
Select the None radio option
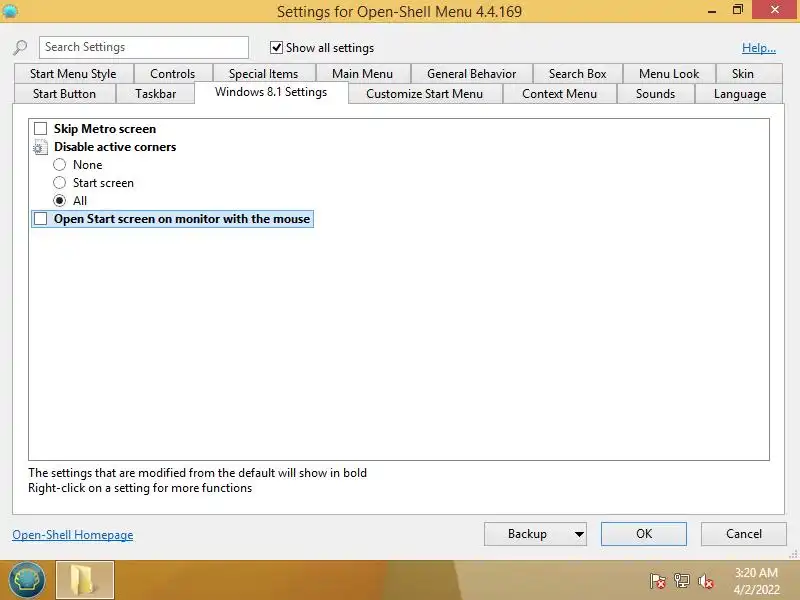point(60,165)
